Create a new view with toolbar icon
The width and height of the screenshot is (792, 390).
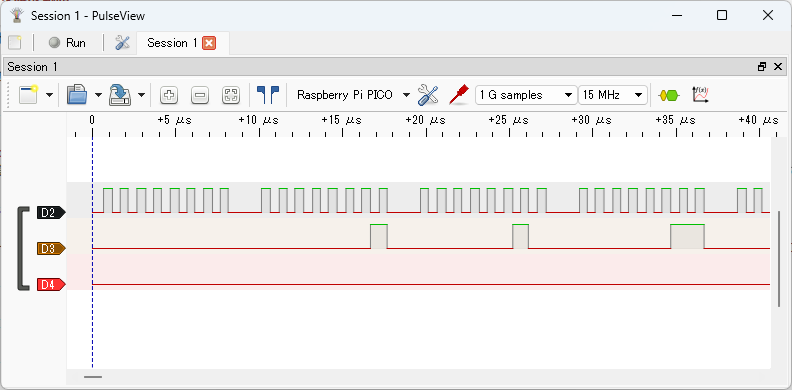[29, 94]
